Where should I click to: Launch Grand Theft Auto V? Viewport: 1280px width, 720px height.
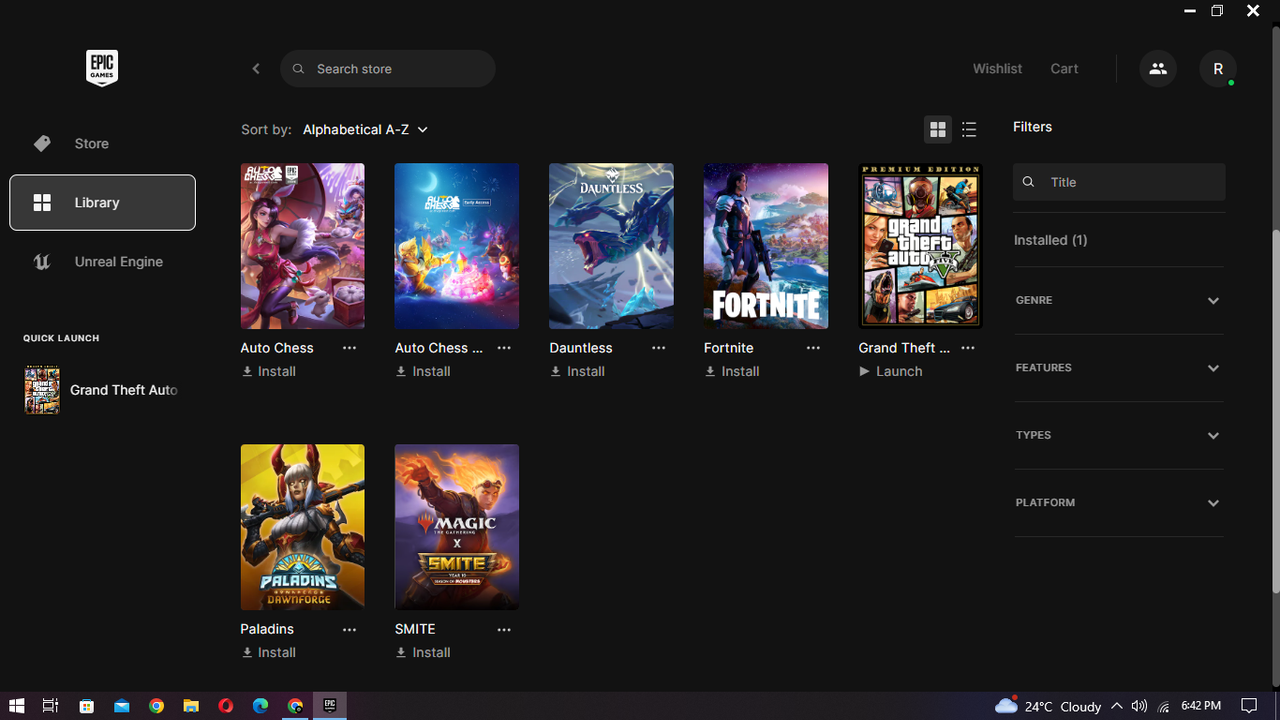click(891, 372)
